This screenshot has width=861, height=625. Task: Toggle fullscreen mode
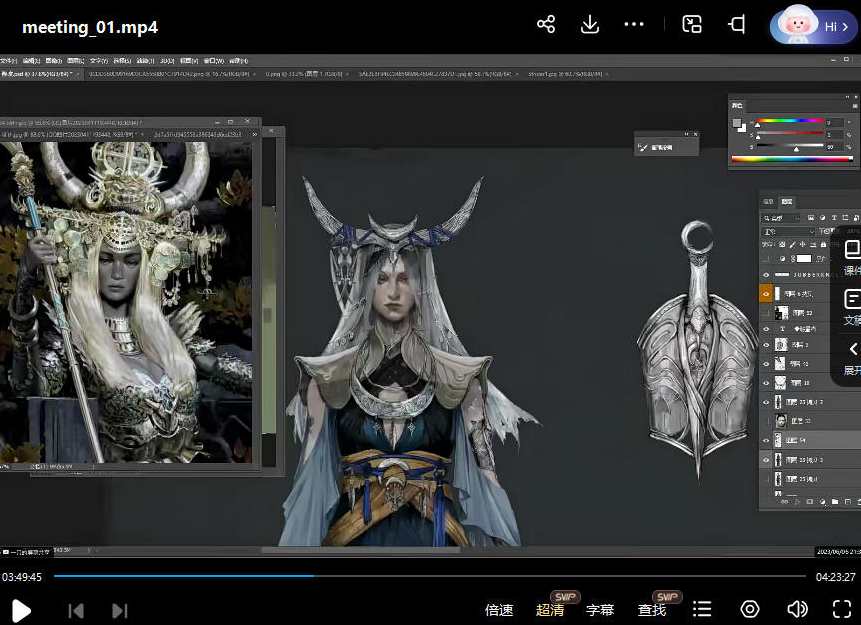coord(842,609)
